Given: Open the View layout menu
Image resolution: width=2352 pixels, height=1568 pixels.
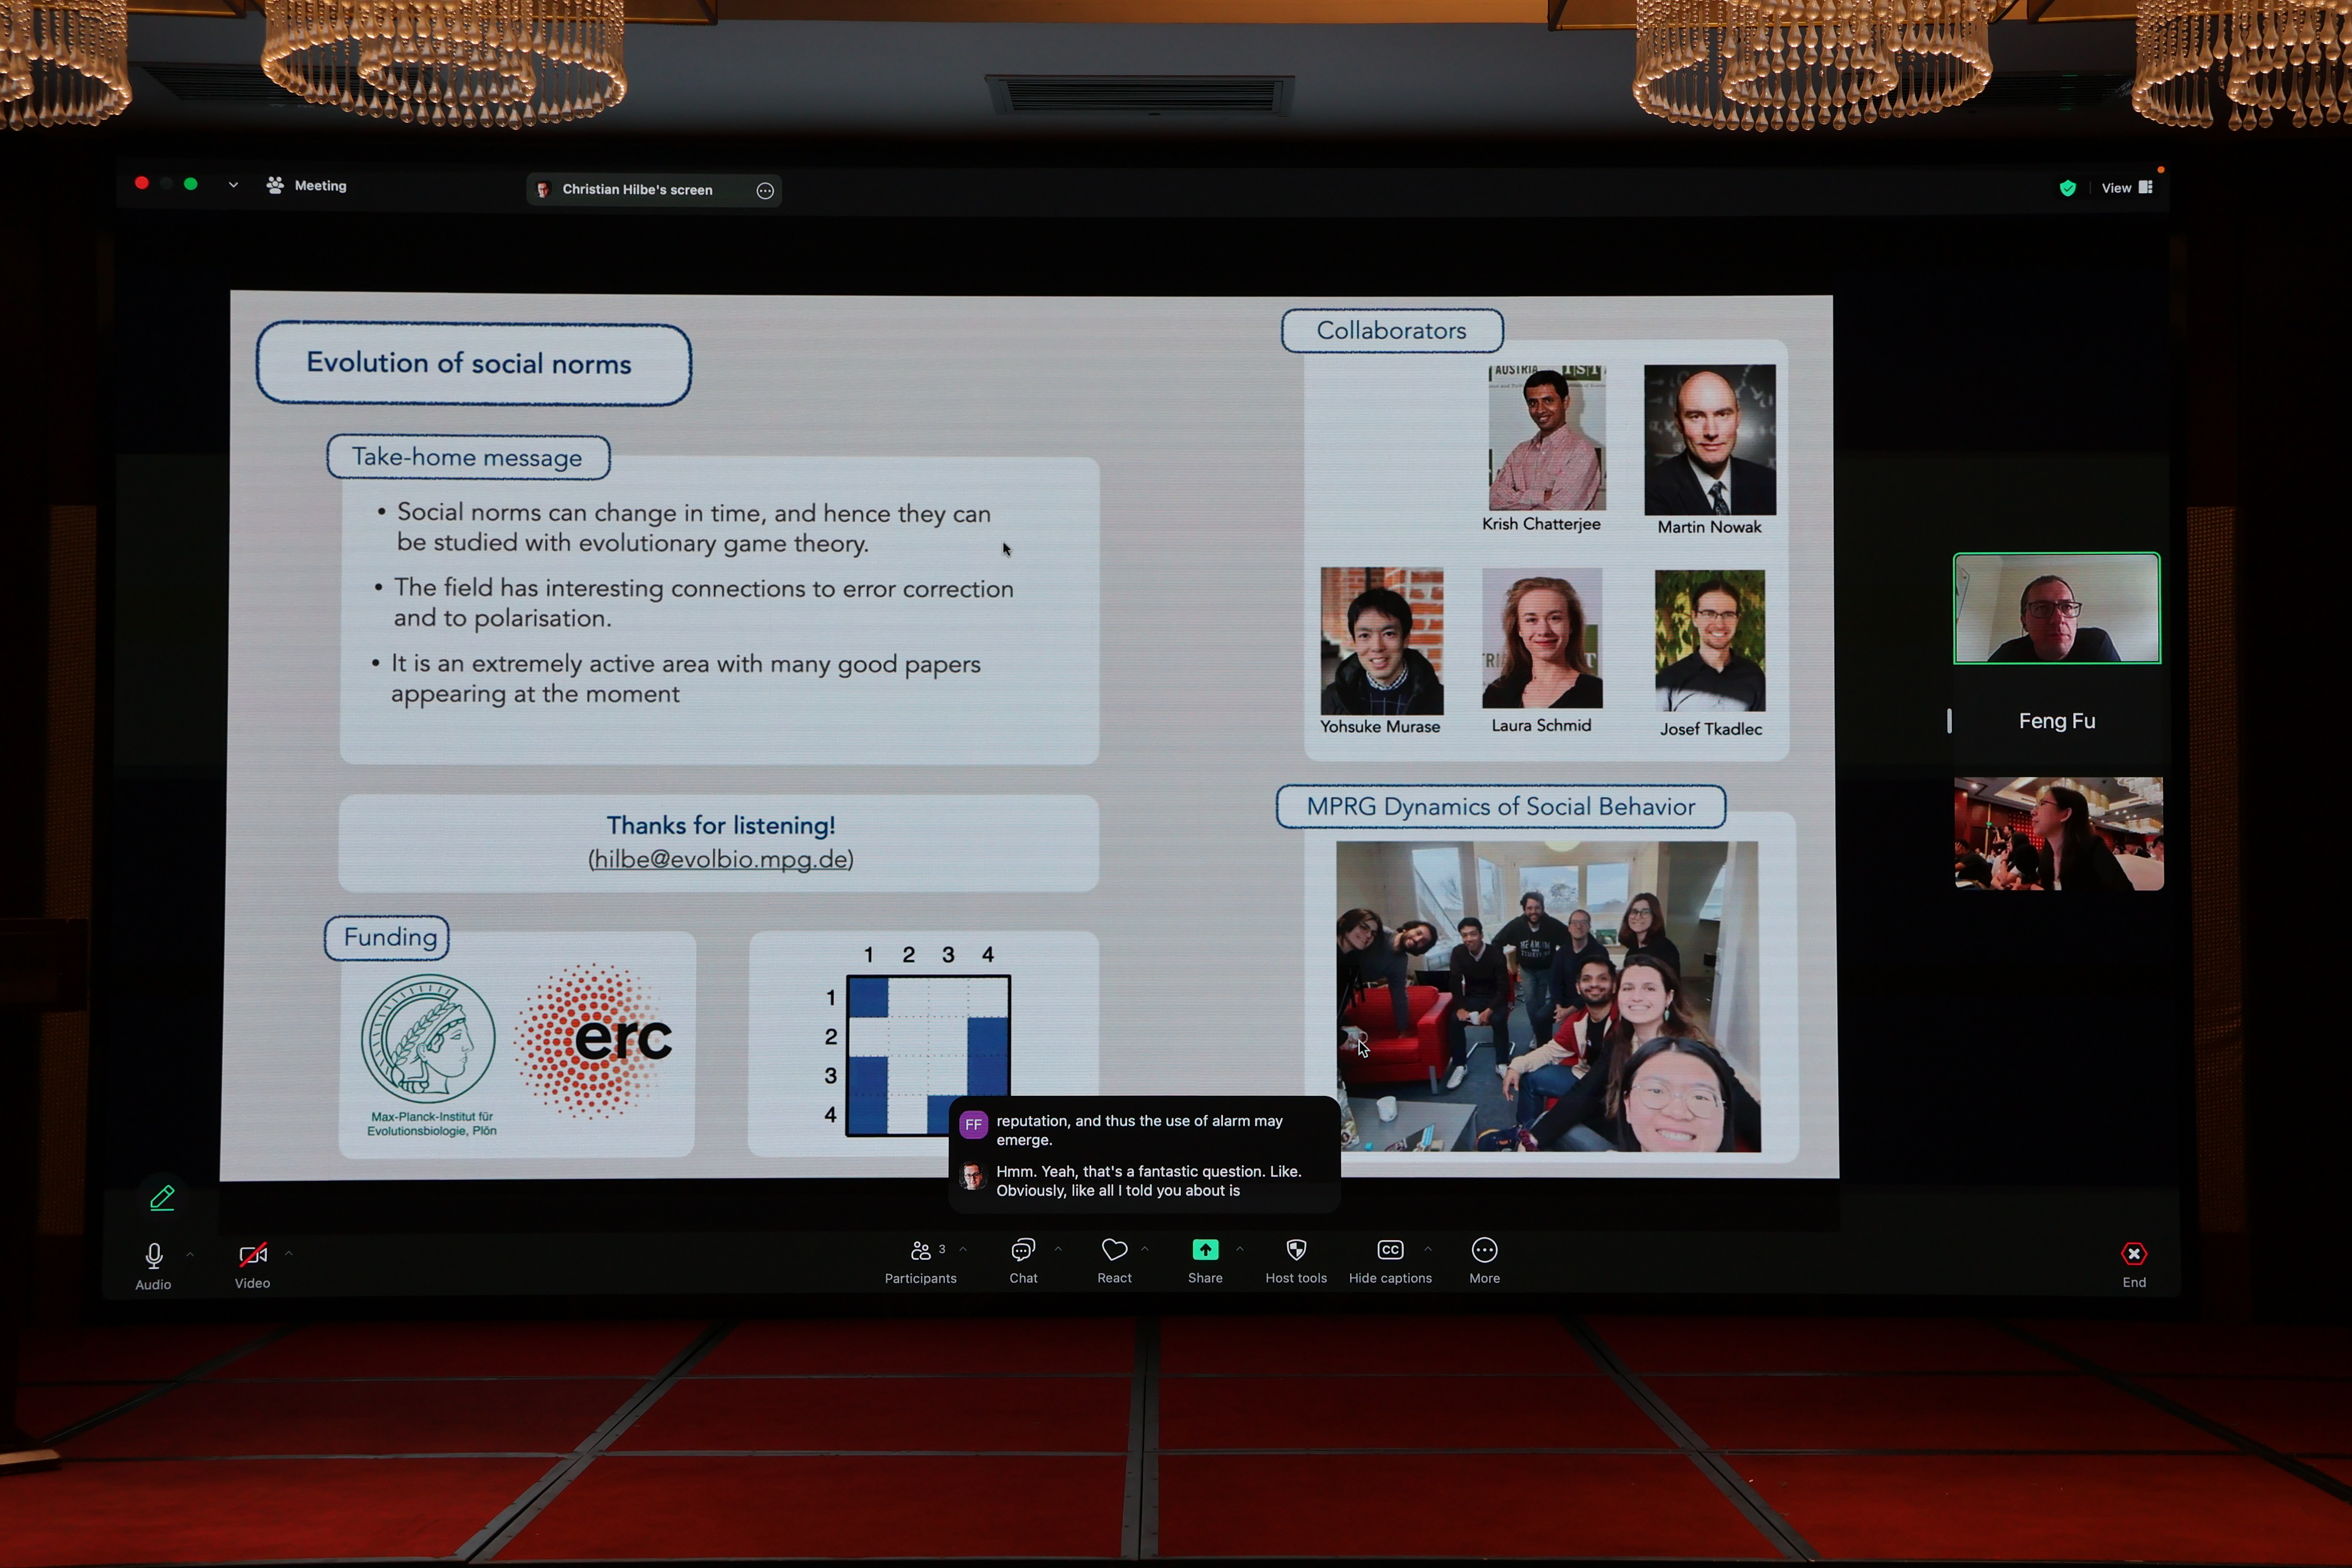Looking at the screenshot, I should coord(2126,188).
